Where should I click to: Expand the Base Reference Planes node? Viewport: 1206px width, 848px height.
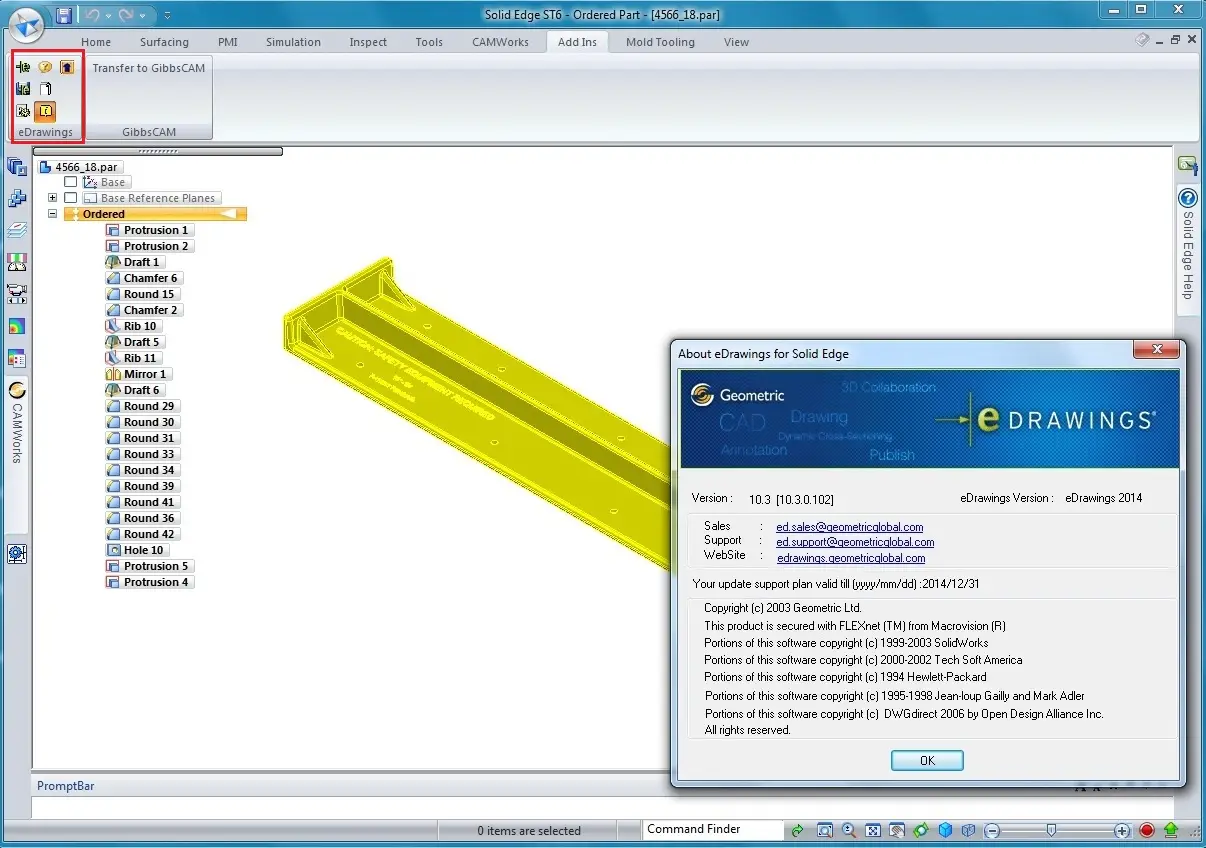click(x=52, y=198)
